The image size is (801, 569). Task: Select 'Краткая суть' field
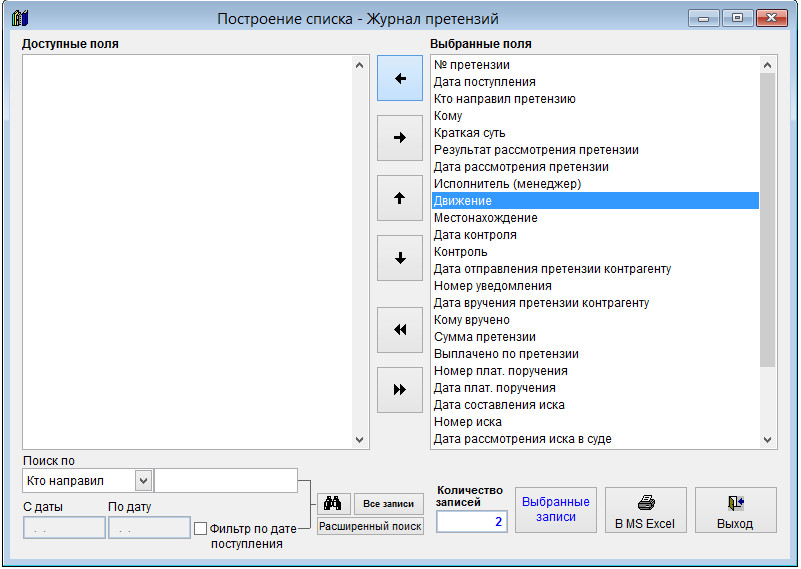[595, 133]
